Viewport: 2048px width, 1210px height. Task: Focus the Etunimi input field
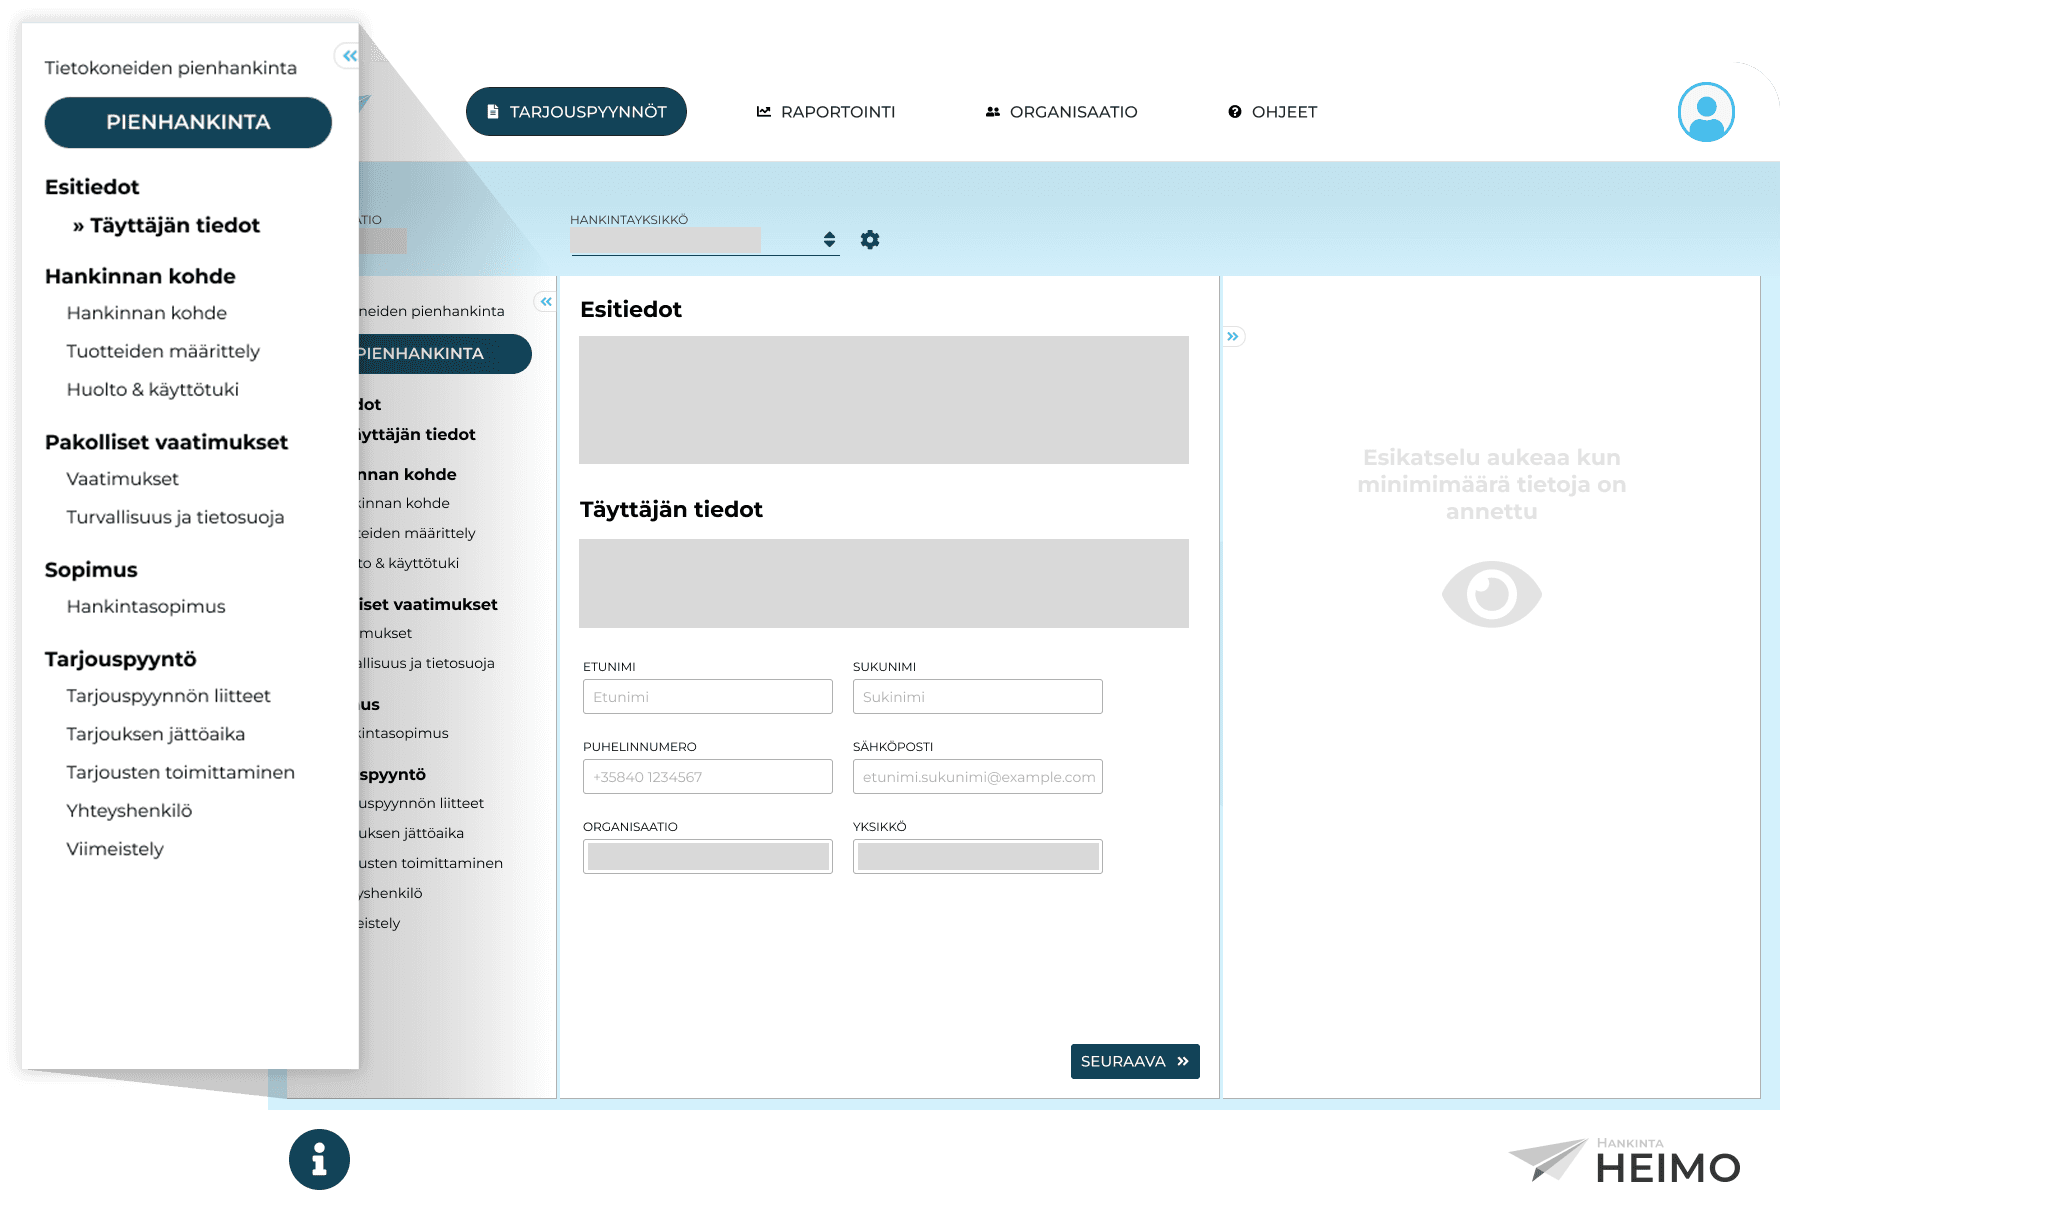[707, 697]
